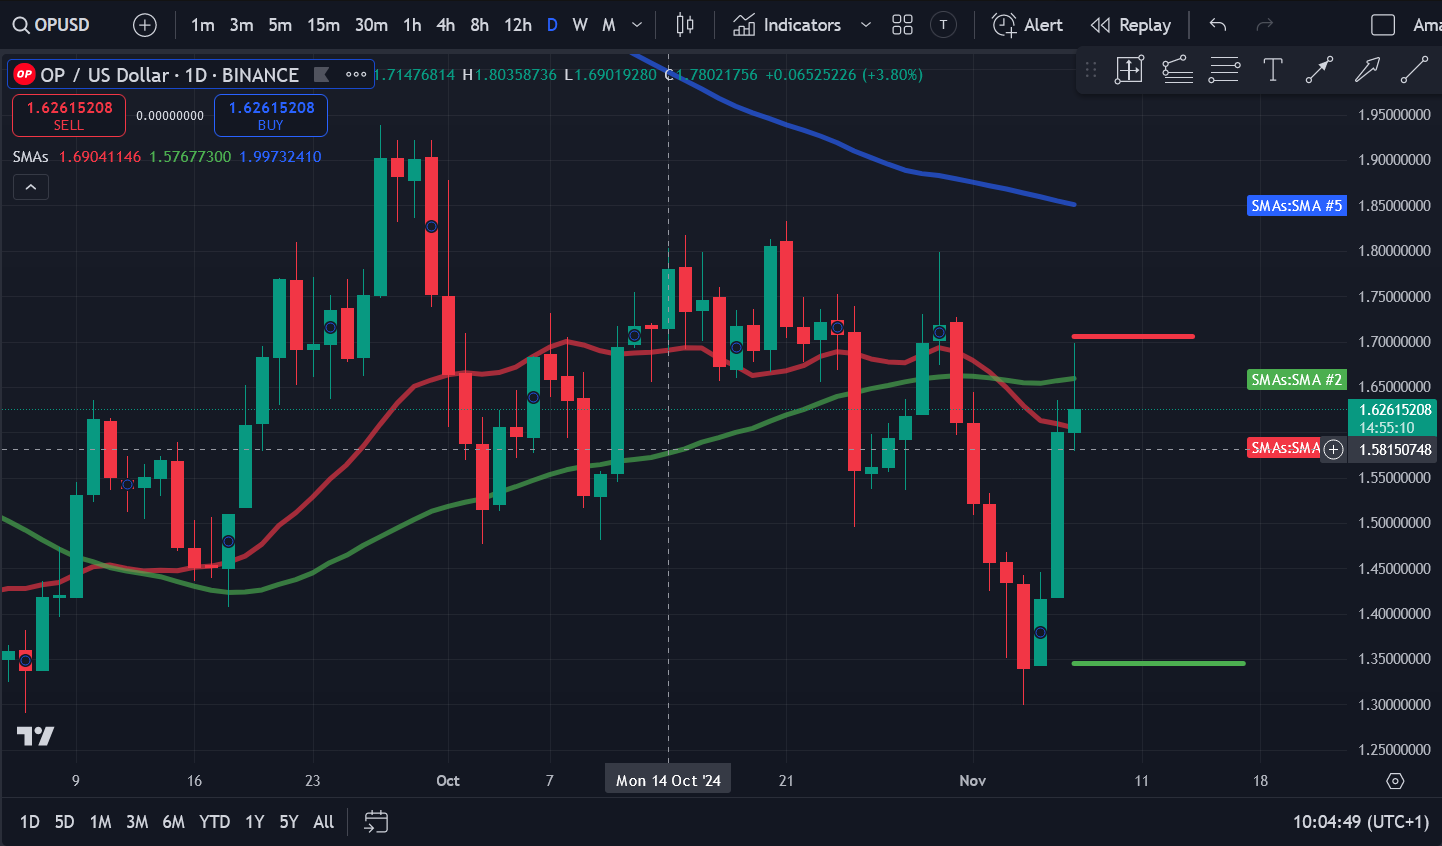Select the weekly W interval
1442x846 pixels.
pyautogui.click(x=580, y=25)
